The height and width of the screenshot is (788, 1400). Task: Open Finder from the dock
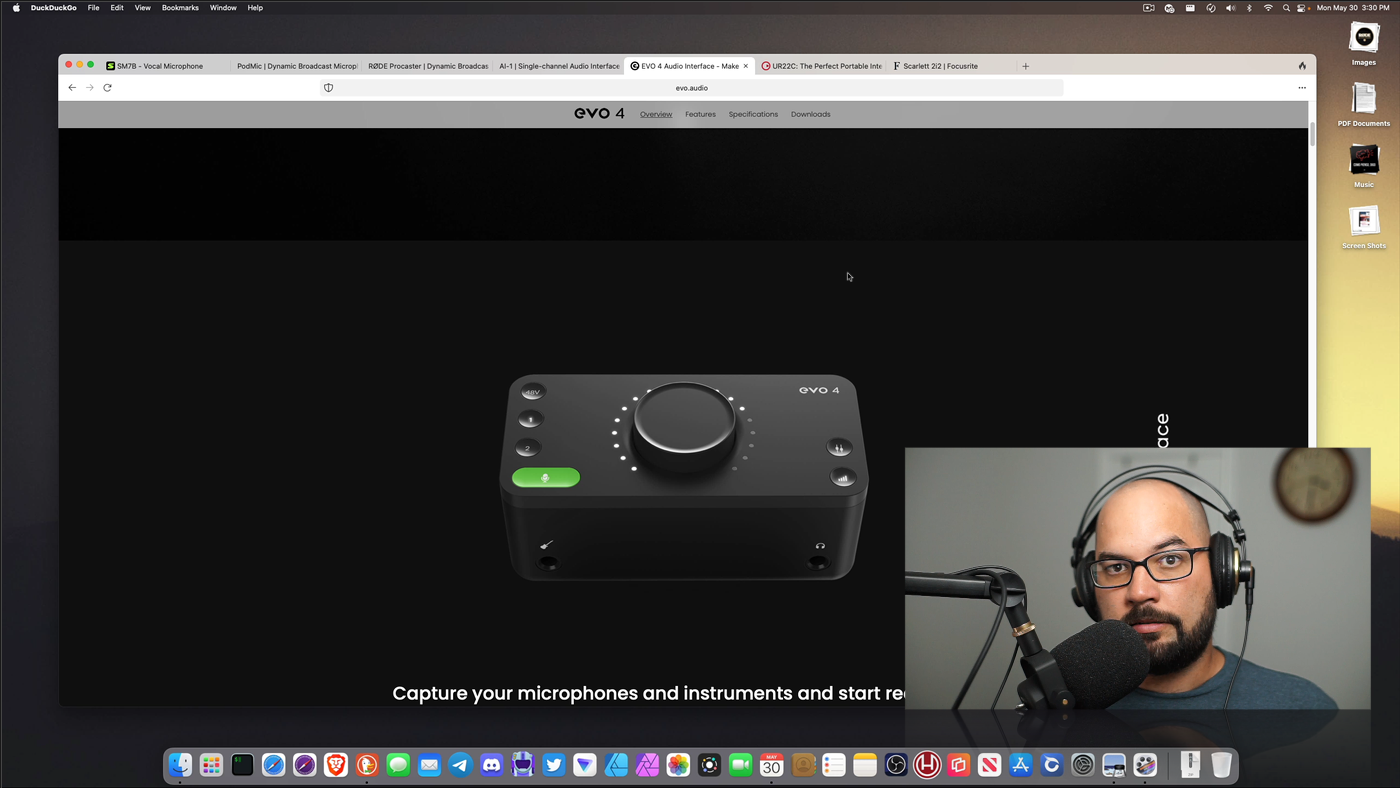pos(180,765)
